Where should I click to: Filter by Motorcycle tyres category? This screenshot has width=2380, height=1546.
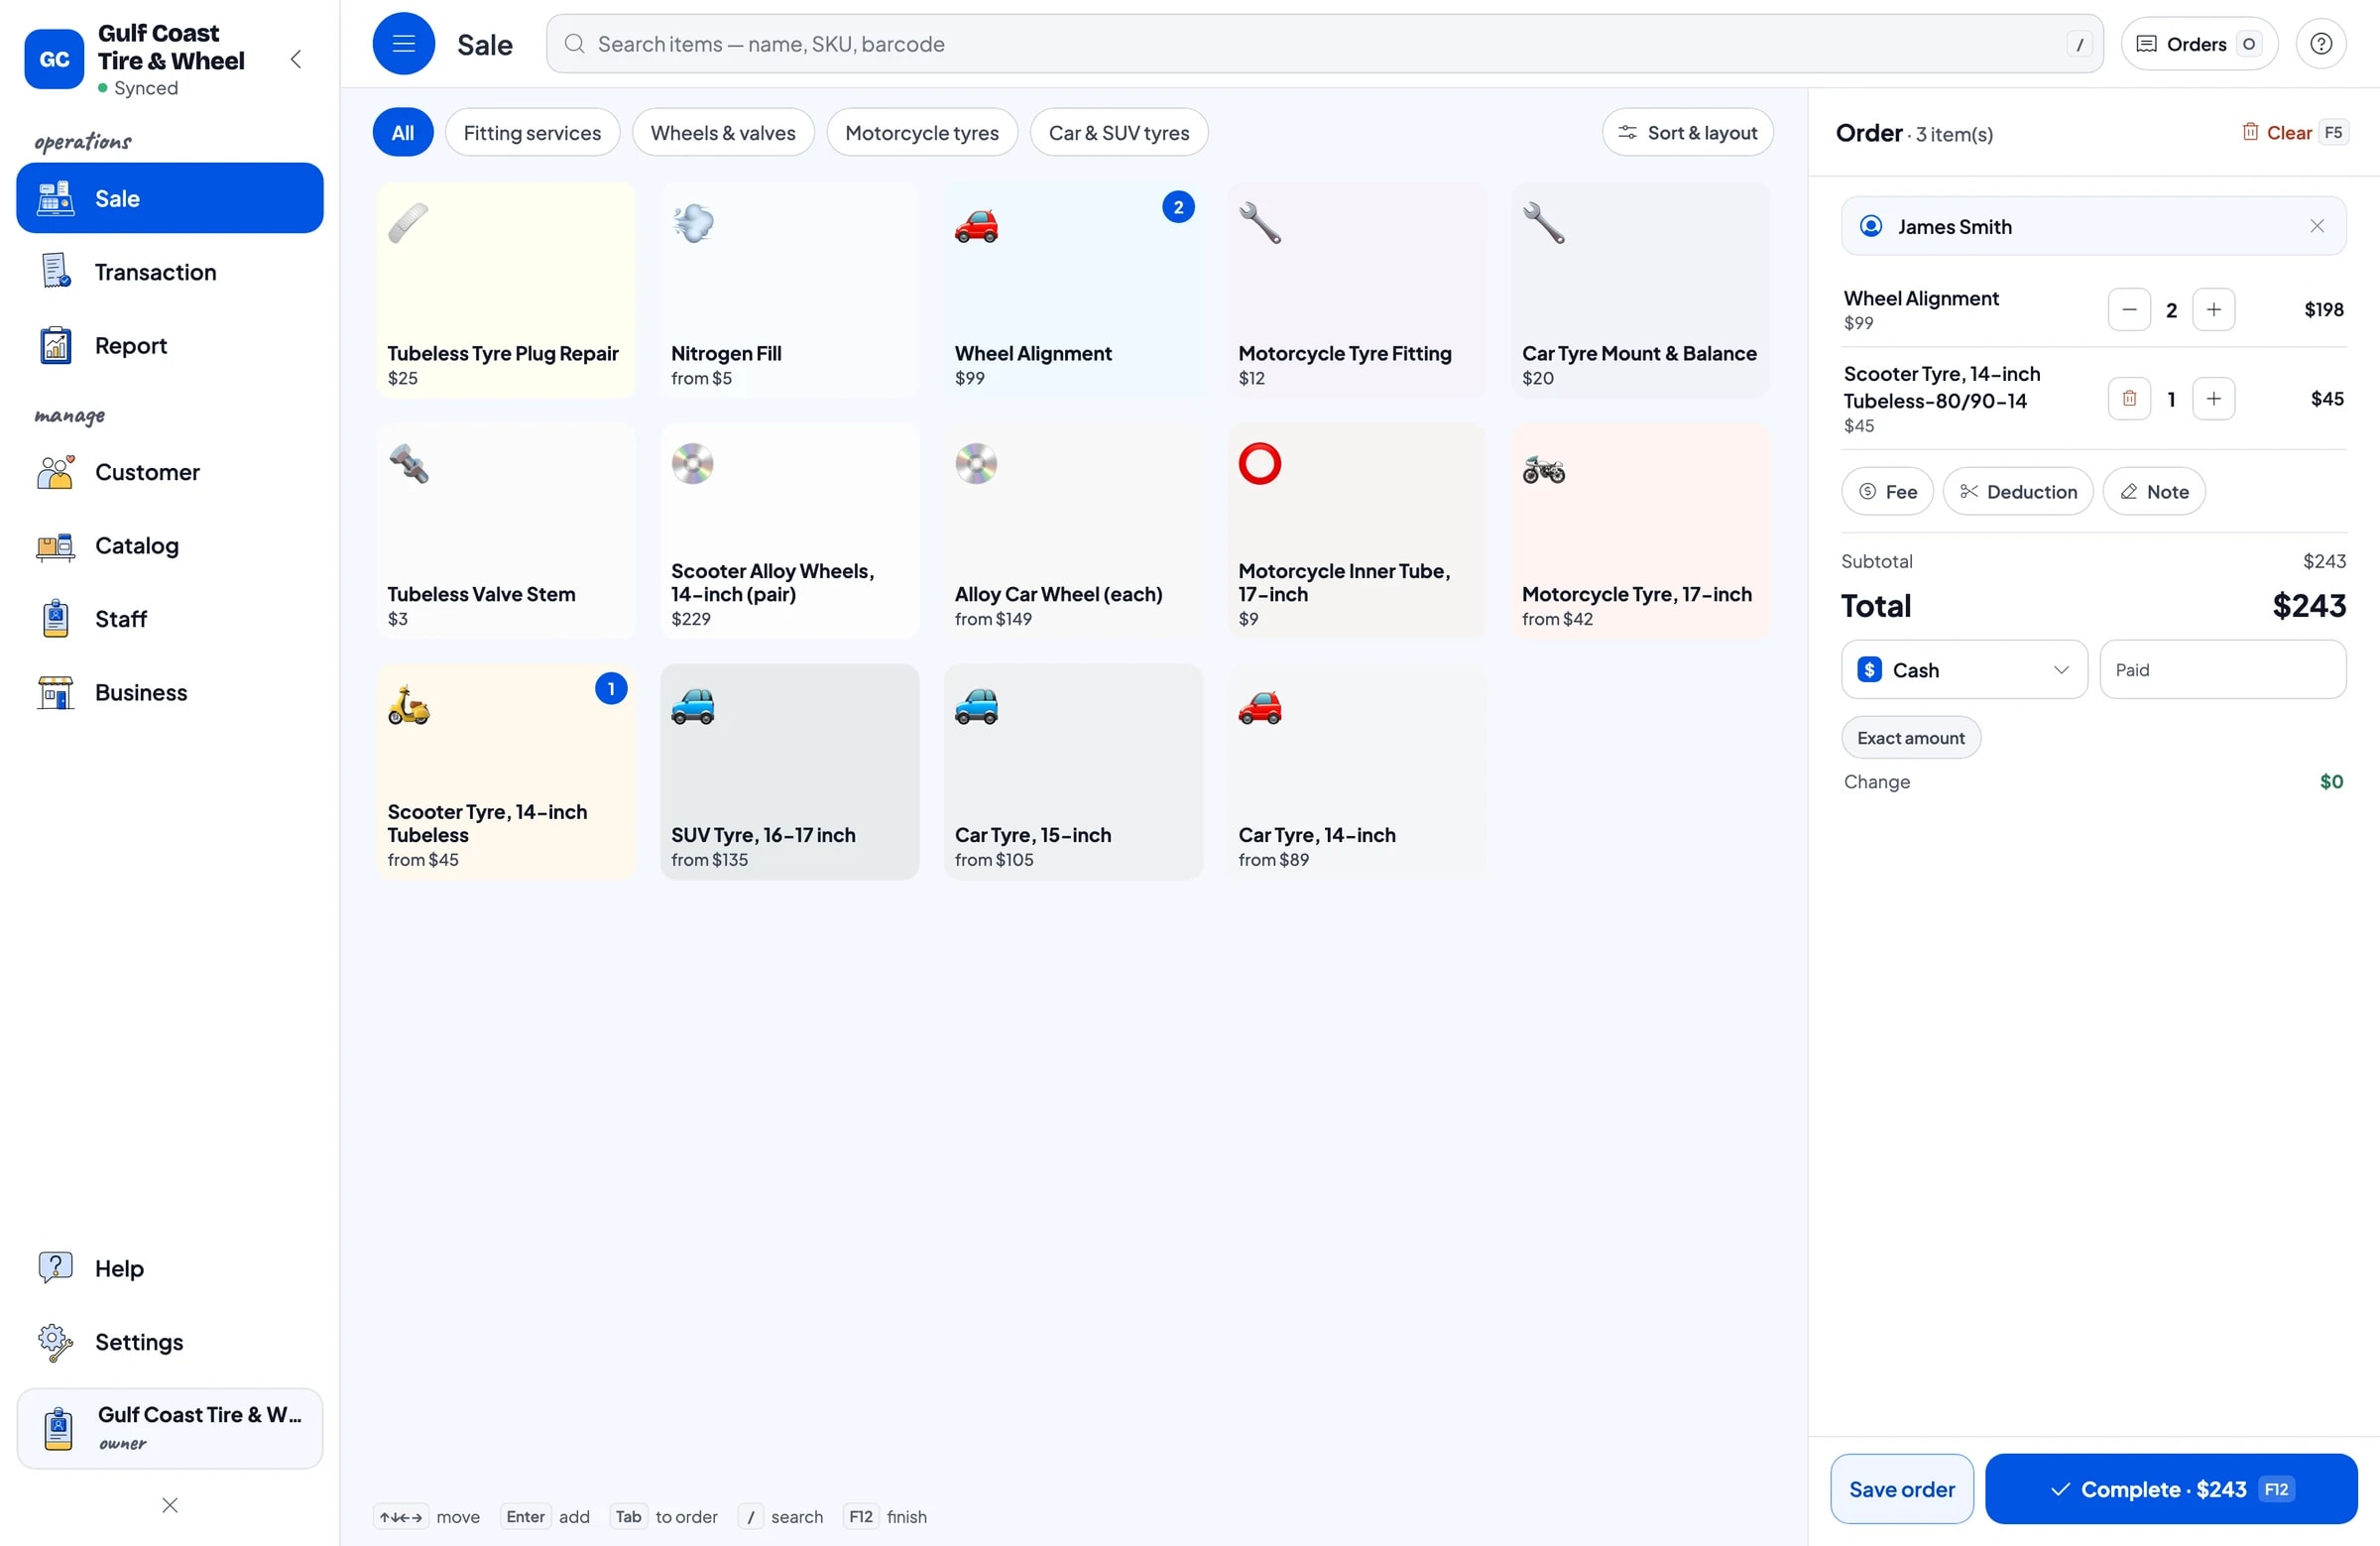921,133
